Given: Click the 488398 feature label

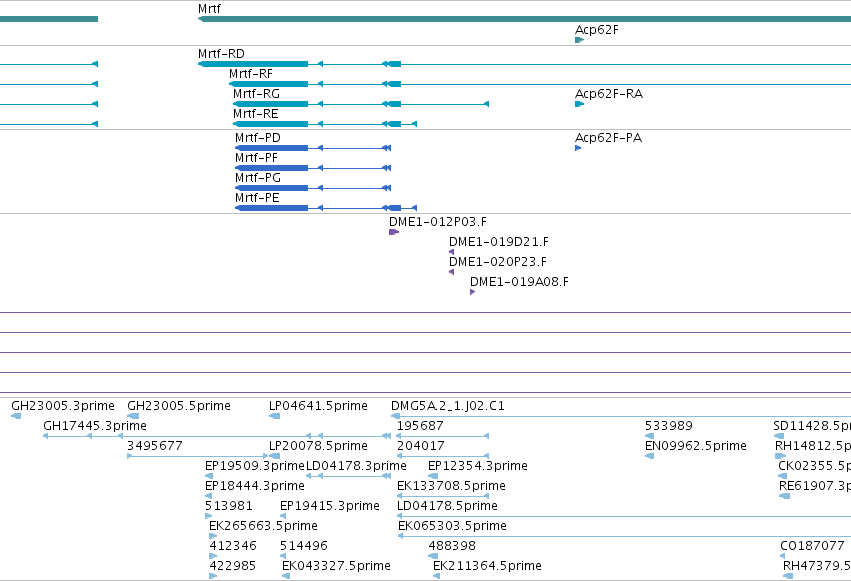Looking at the screenshot, I should click(x=452, y=546).
